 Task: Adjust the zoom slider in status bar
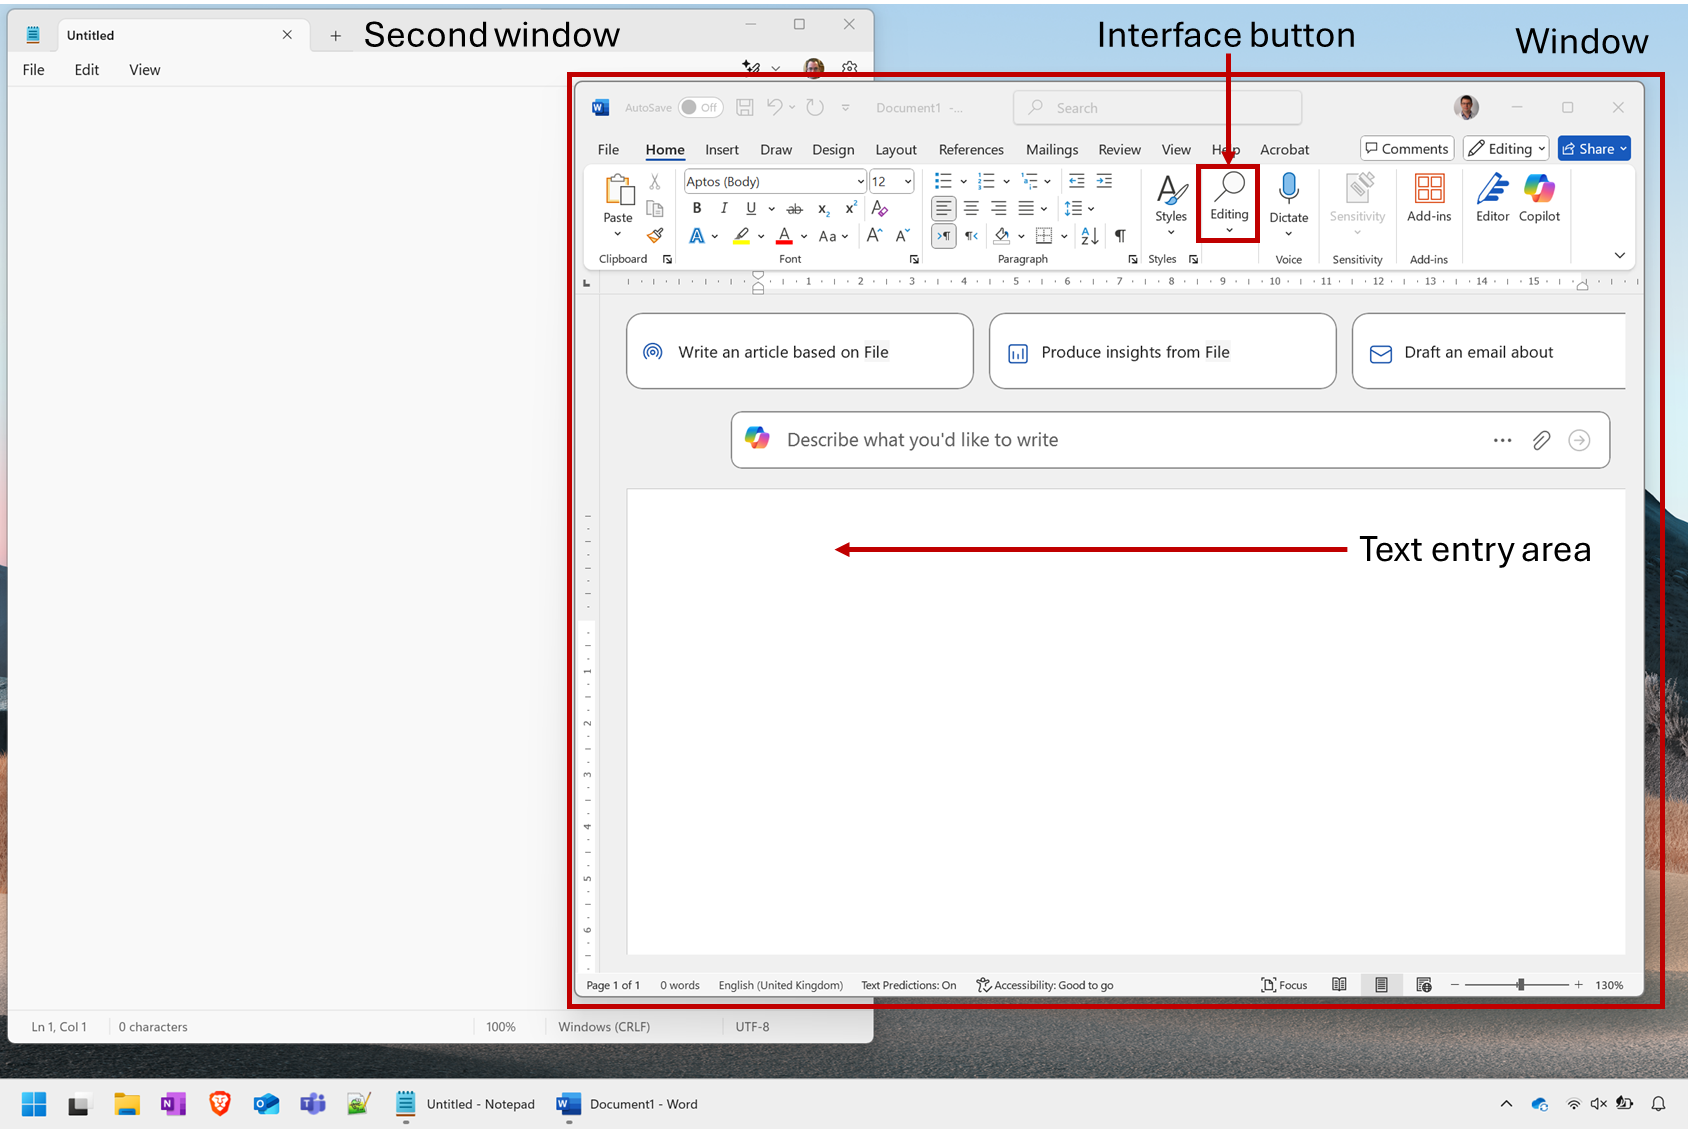tap(1520, 985)
